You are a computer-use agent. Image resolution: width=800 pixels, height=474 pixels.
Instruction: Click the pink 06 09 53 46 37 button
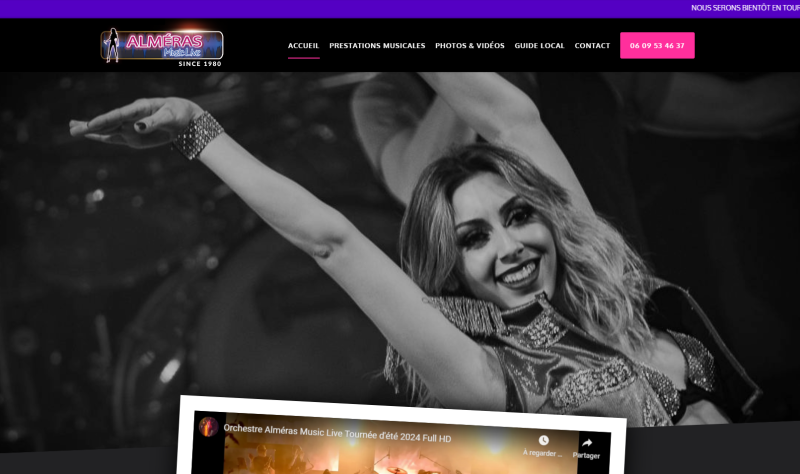tap(657, 46)
